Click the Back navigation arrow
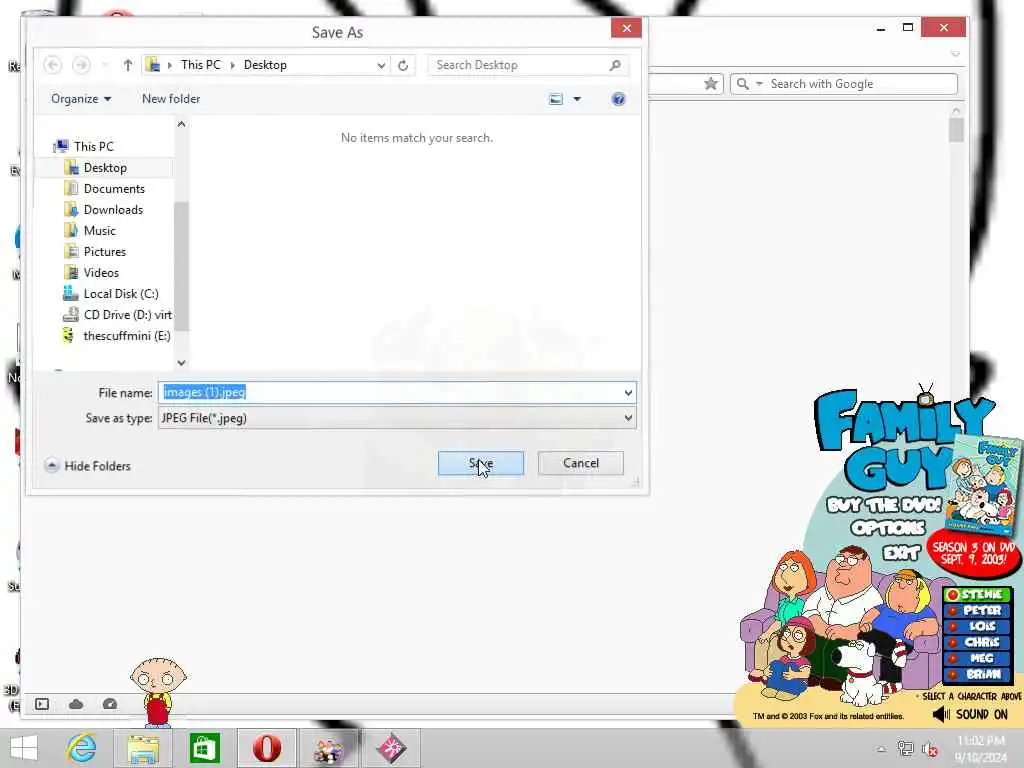The width and height of the screenshot is (1024, 768). pyautogui.click(x=53, y=65)
